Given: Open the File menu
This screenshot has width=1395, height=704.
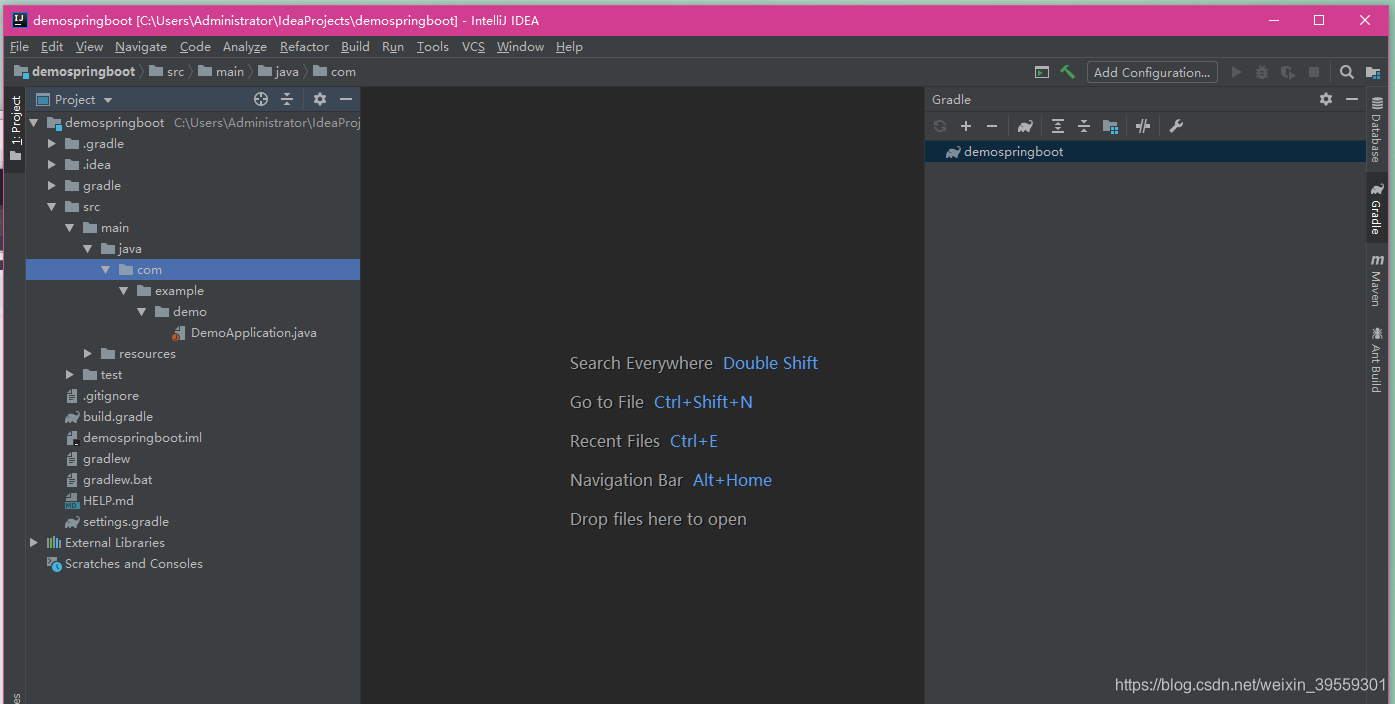Looking at the screenshot, I should tap(19, 47).
